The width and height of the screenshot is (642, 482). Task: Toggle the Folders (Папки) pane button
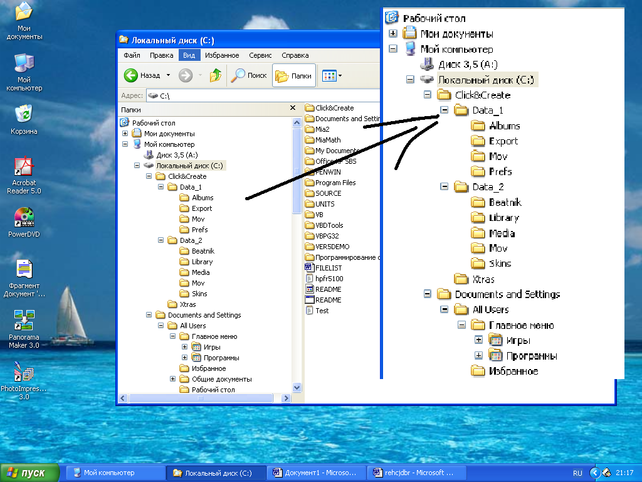pyautogui.click(x=295, y=75)
